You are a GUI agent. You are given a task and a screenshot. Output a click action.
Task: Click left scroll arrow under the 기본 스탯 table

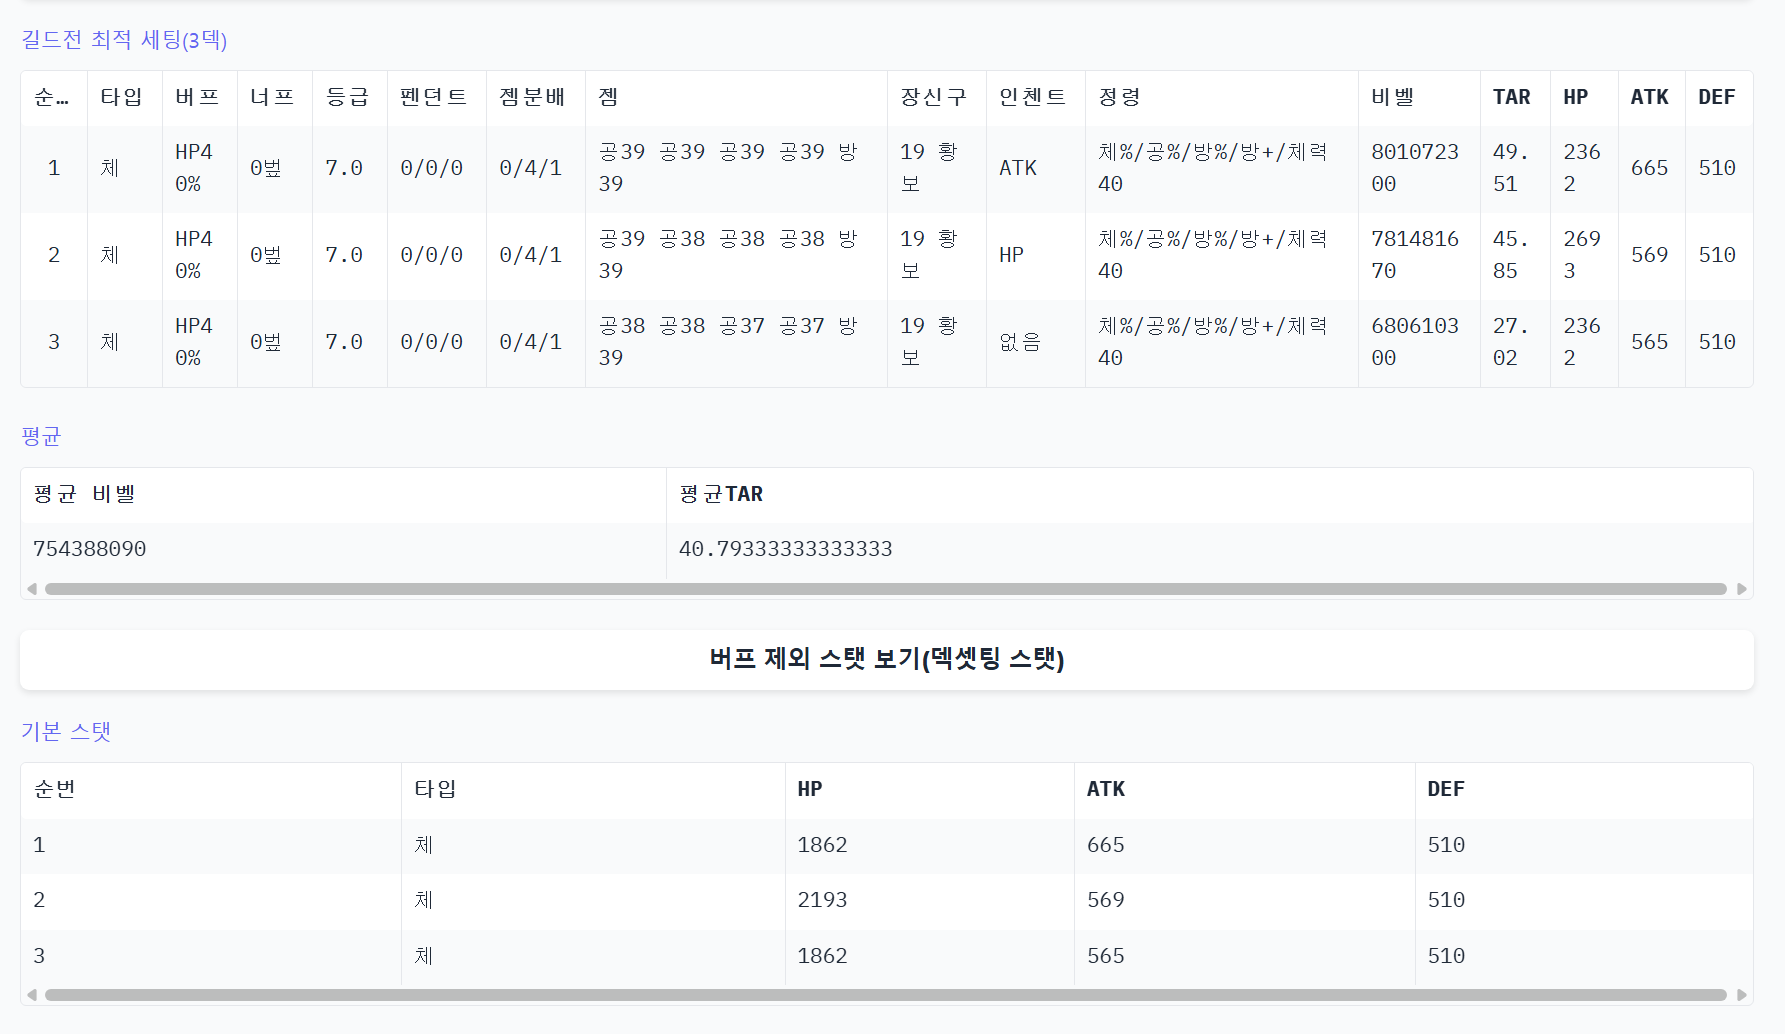(32, 995)
